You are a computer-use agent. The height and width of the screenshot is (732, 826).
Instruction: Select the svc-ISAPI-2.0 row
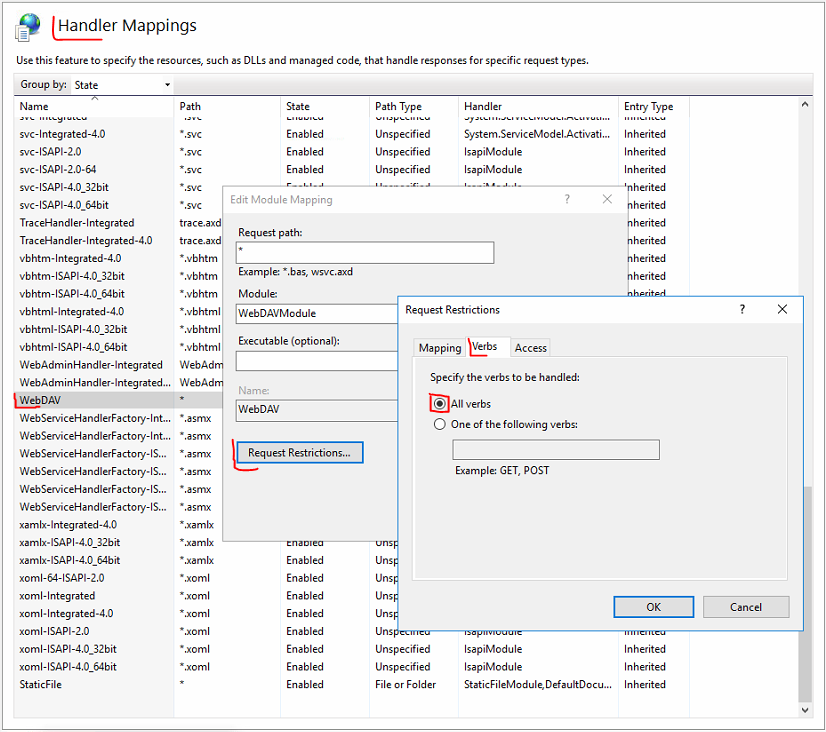click(x=50, y=152)
